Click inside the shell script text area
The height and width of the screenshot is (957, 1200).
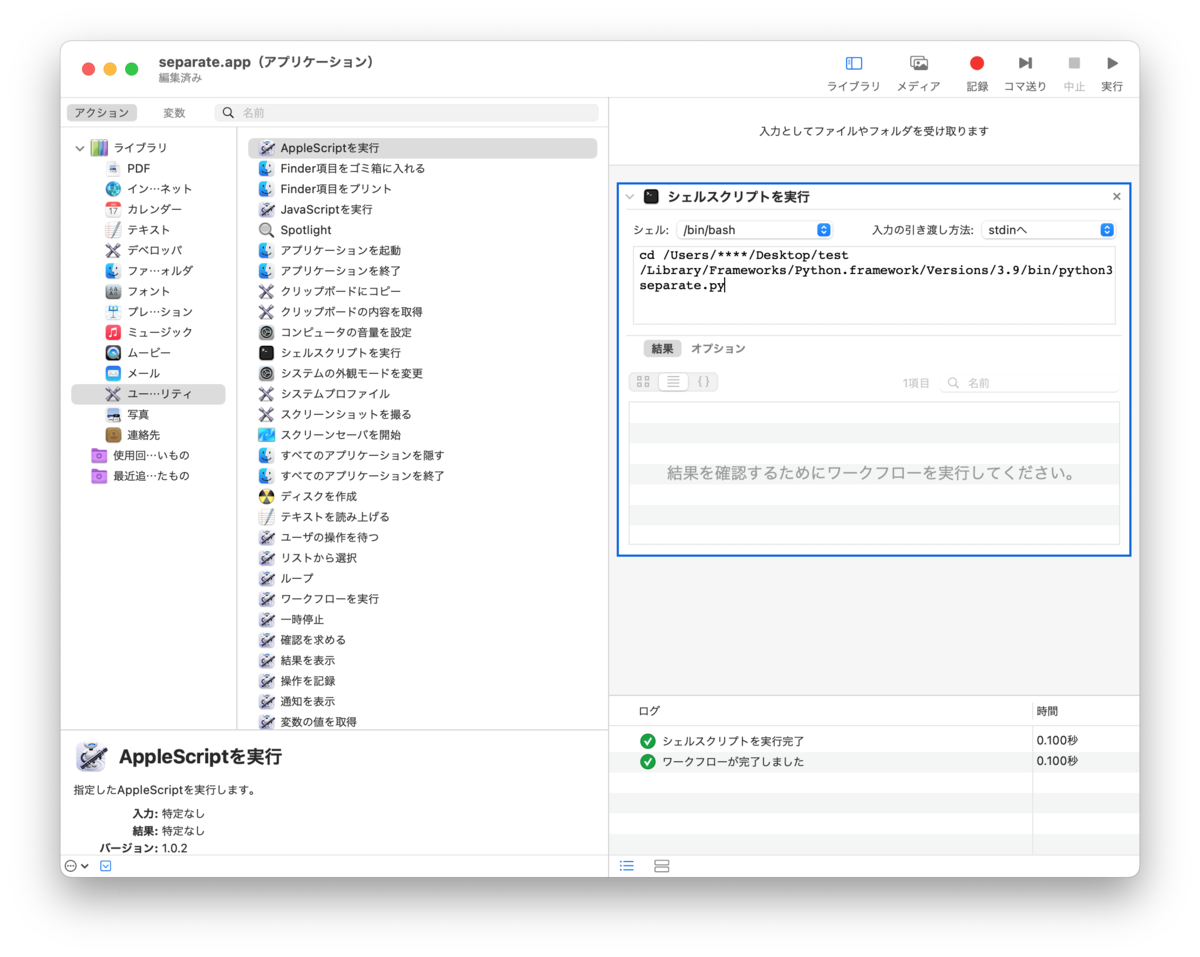[874, 285]
